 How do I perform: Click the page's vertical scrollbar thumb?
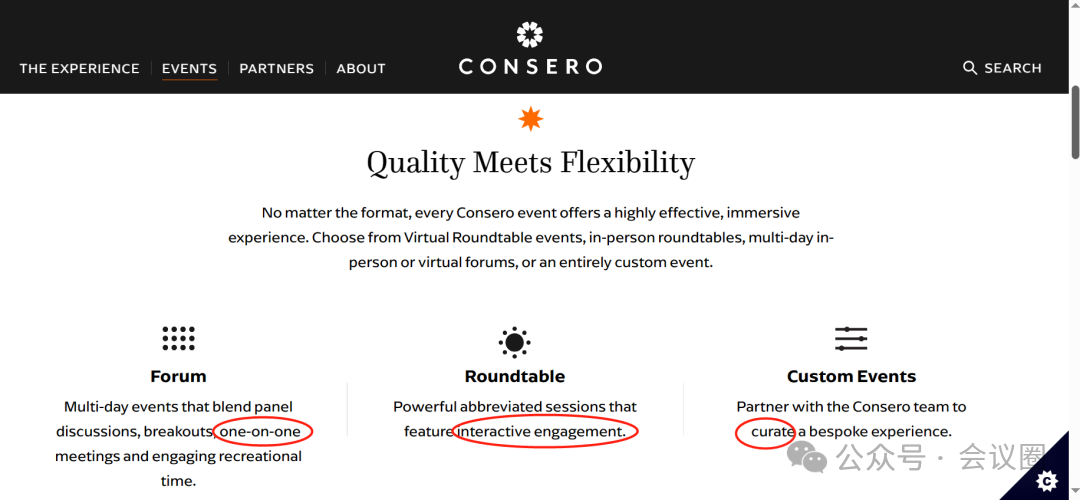1075,123
